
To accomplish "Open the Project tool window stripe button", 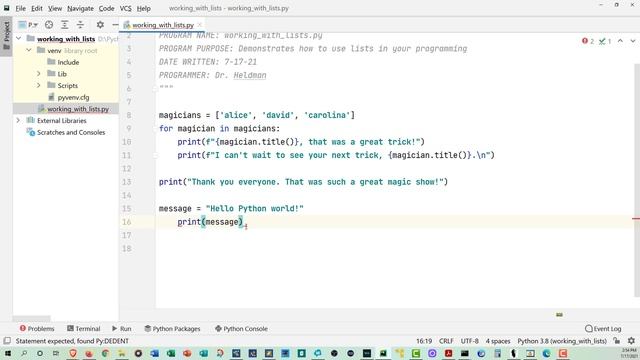I will (x=6, y=36).
